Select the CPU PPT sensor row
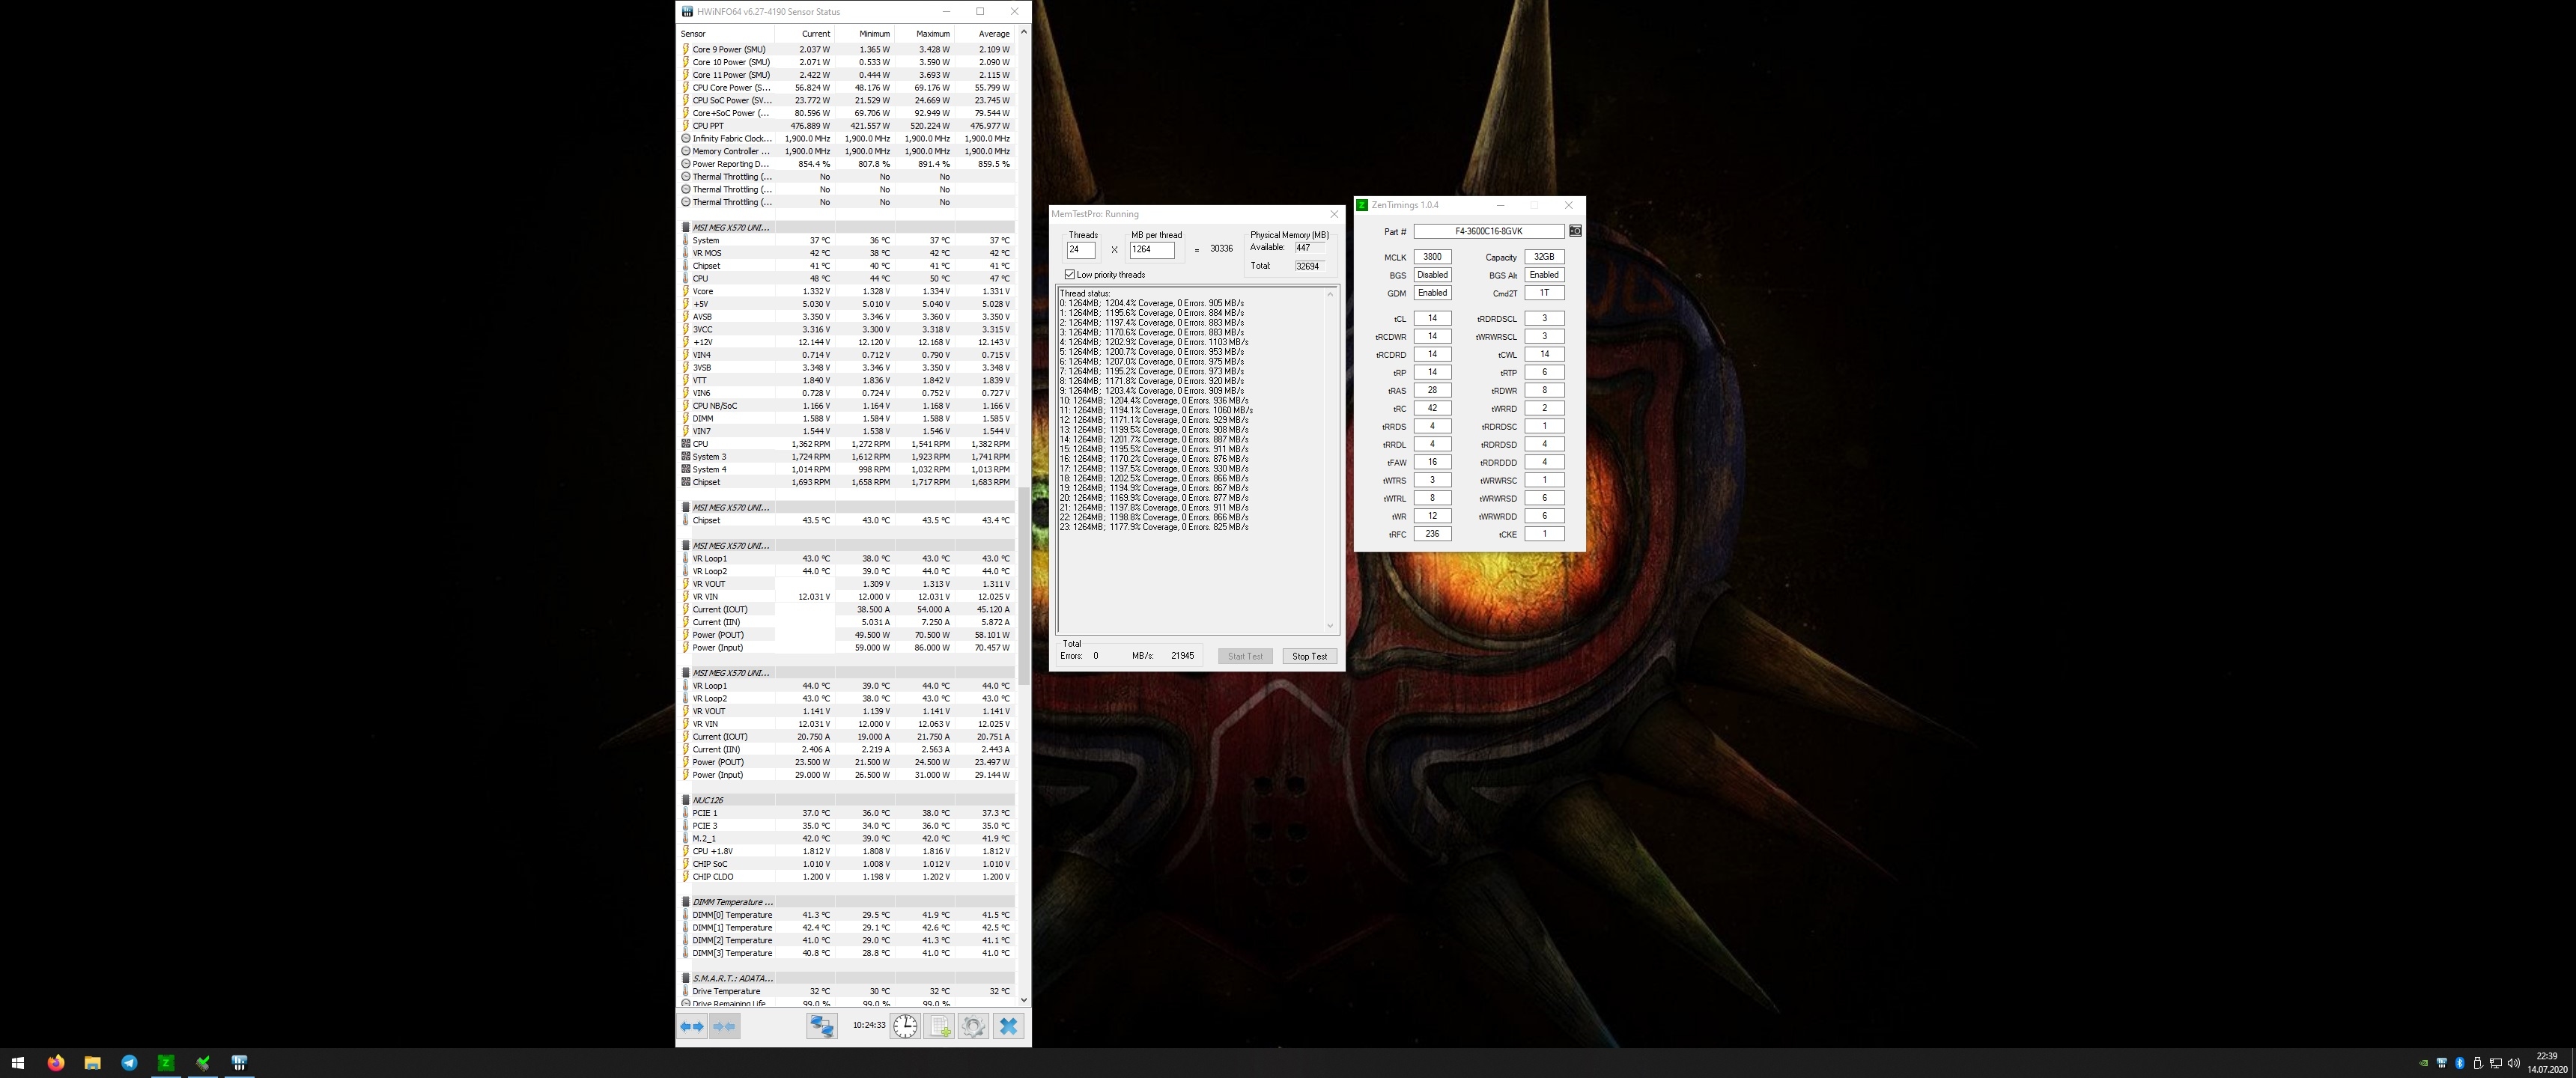 tap(848, 126)
